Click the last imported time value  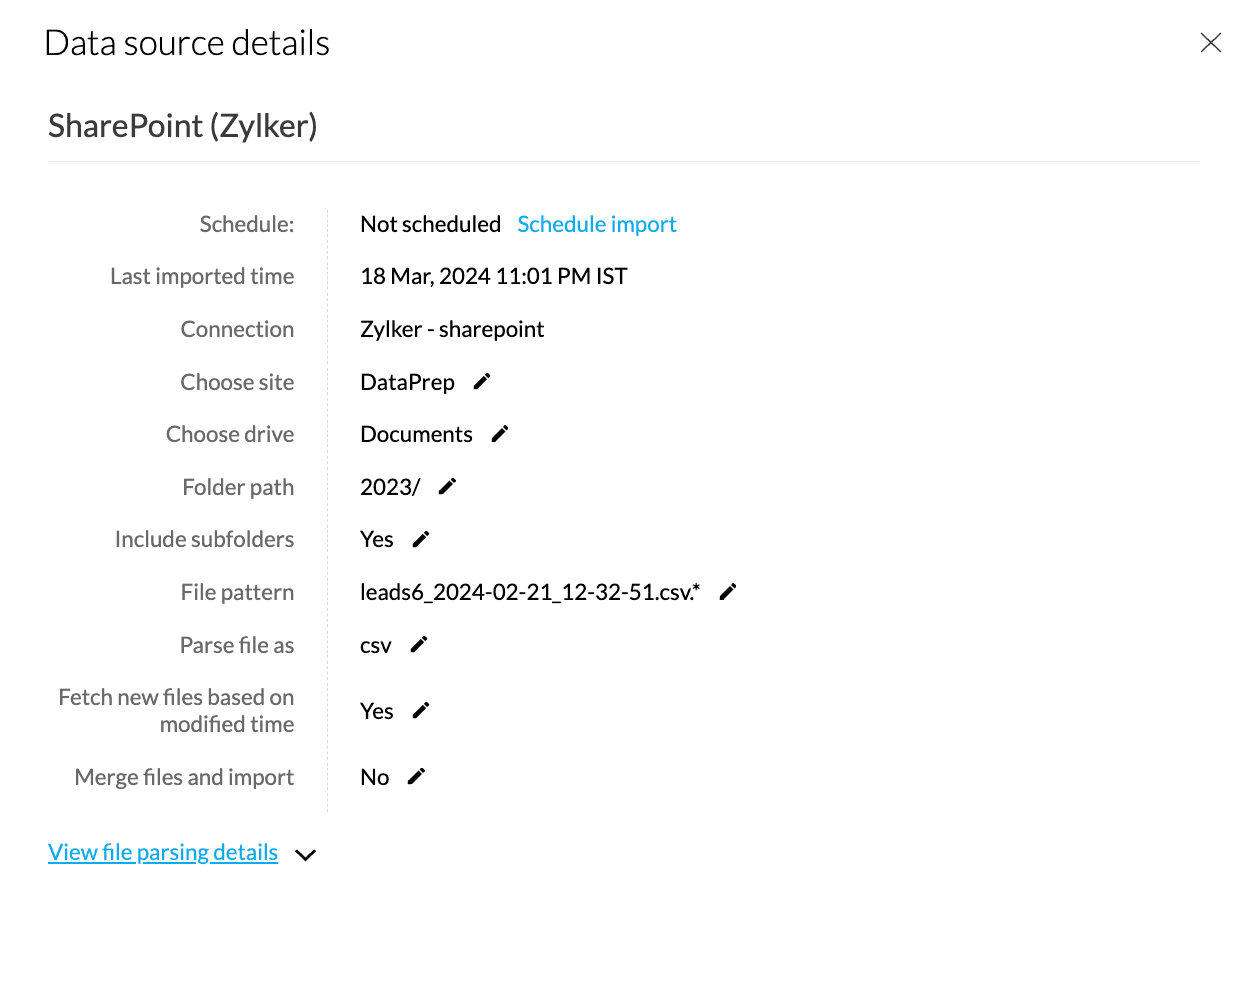coord(493,276)
